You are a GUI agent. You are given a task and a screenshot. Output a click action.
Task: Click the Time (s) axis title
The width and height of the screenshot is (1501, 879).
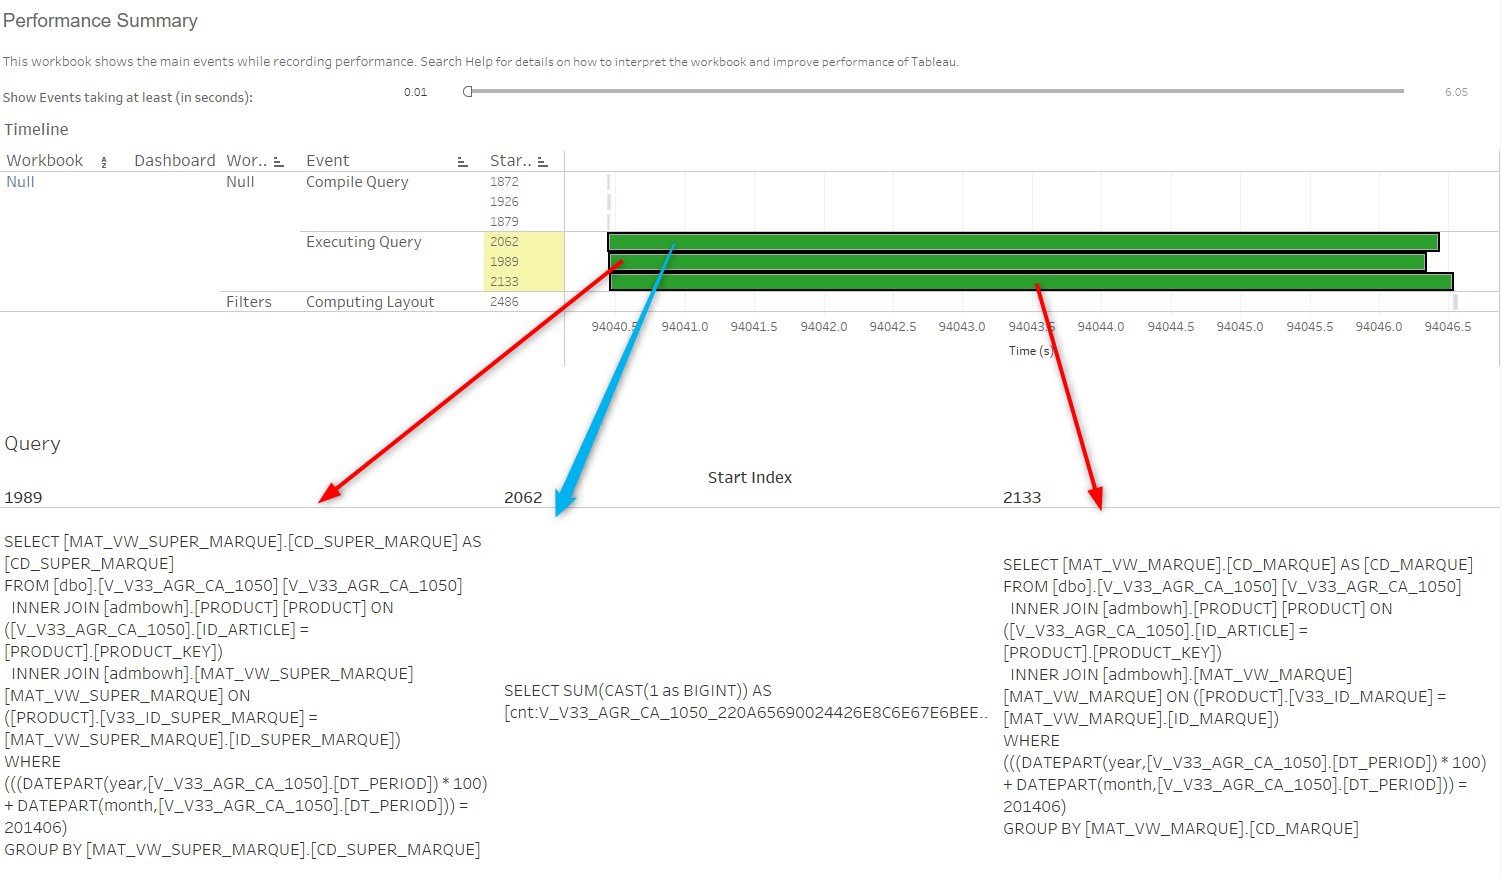[x=1031, y=351]
